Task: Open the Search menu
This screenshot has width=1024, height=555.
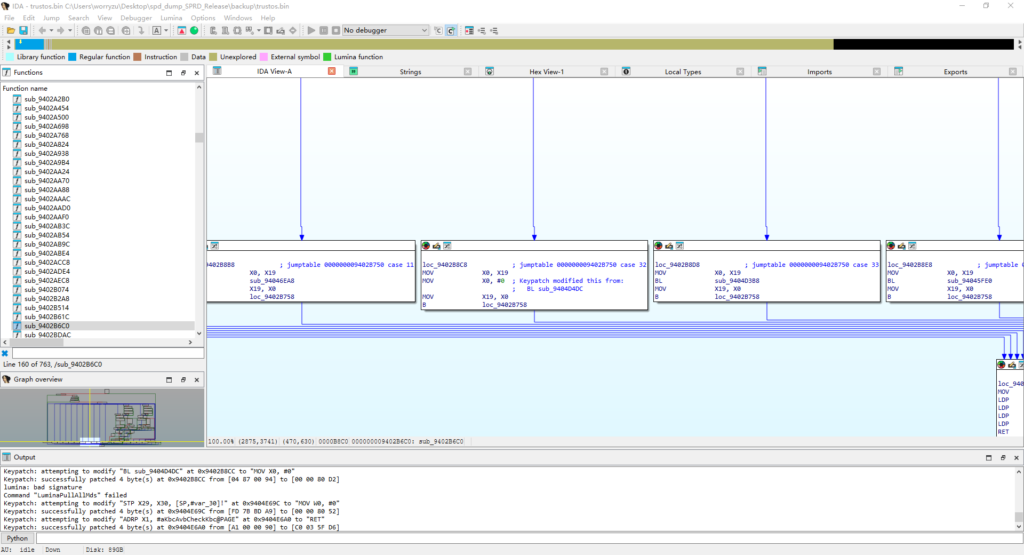Action: tap(78, 18)
